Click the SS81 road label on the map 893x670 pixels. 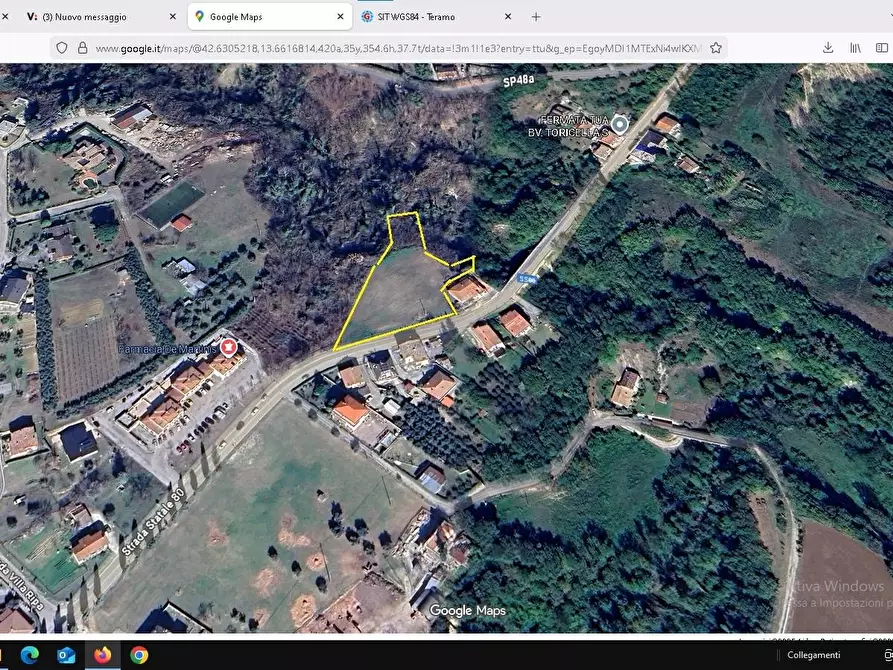pyautogui.click(x=528, y=279)
